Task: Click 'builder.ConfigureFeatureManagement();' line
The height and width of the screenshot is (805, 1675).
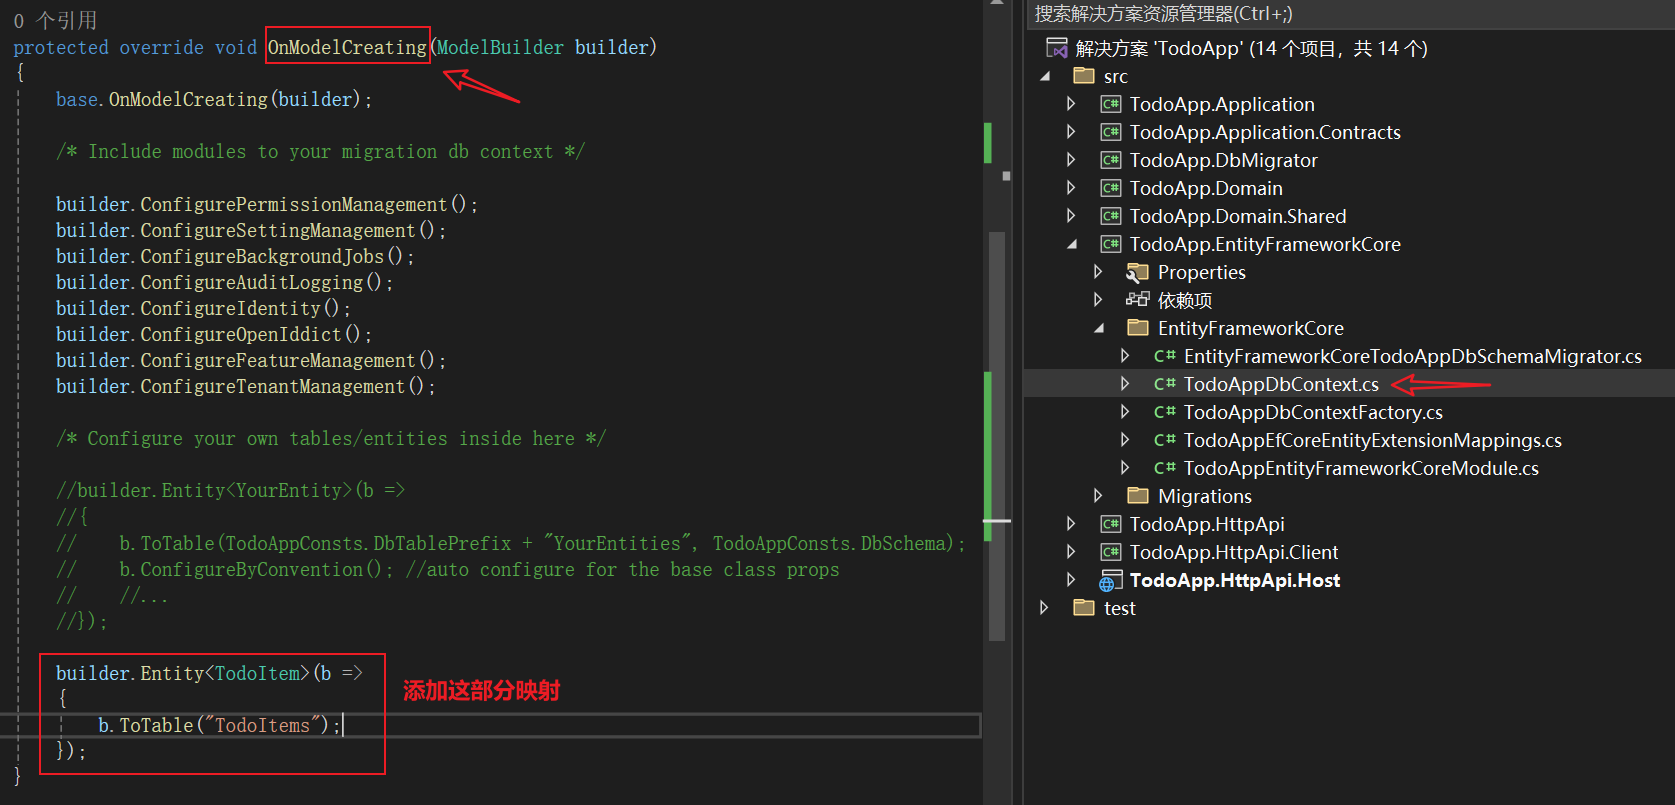Action: (x=251, y=360)
